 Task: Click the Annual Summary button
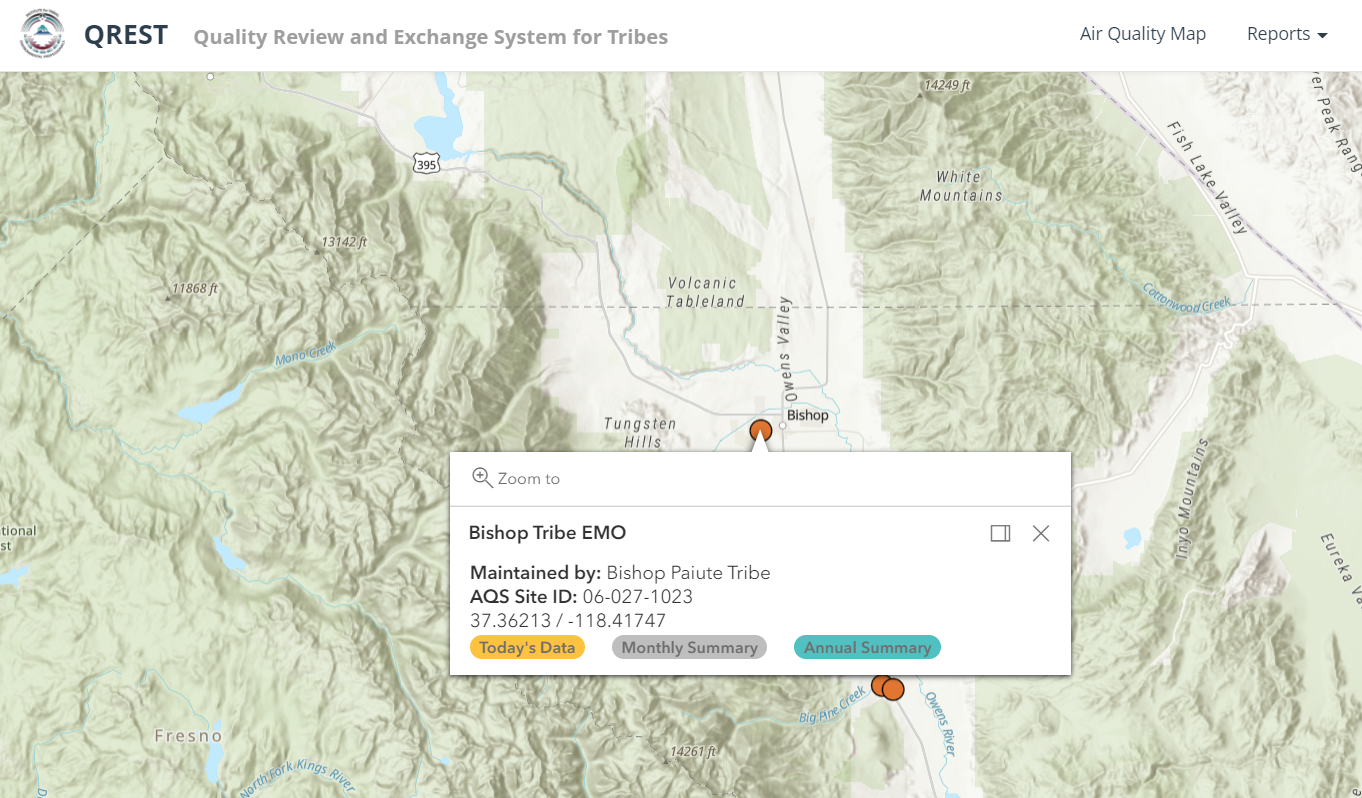(x=867, y=647)
